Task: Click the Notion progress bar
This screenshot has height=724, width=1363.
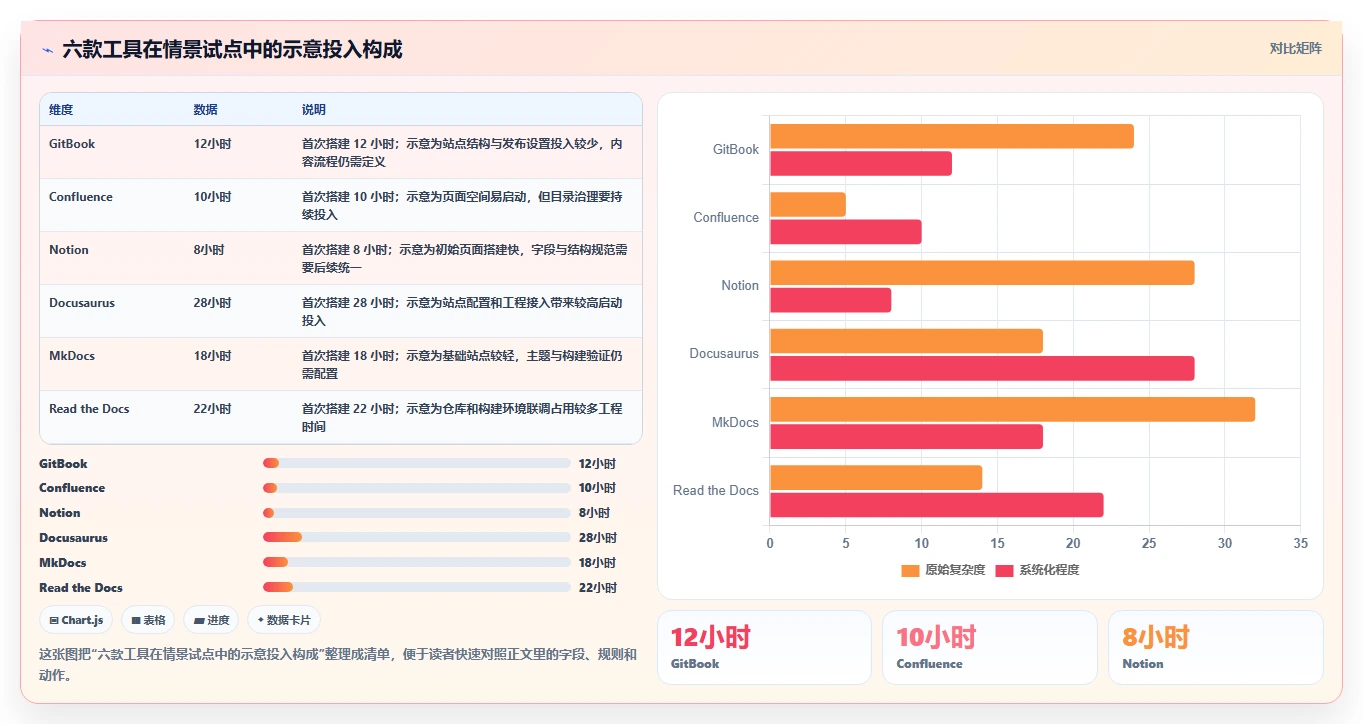Action: (x=416, y=513)
